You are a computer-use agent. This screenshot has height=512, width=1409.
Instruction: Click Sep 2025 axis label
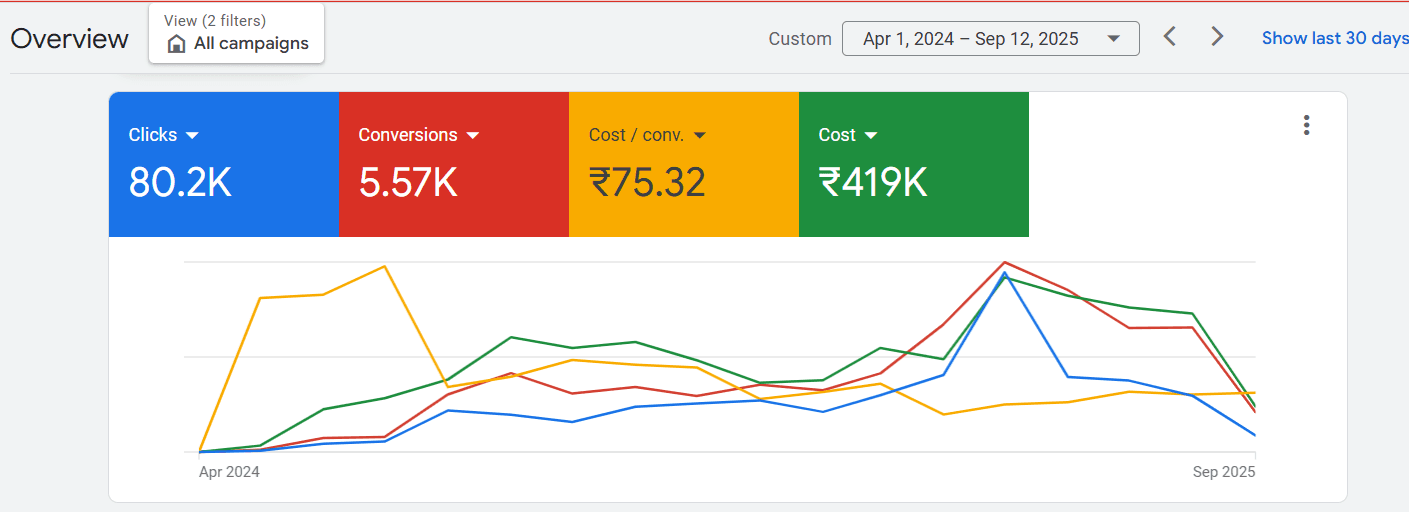[x=1224, y=472]
